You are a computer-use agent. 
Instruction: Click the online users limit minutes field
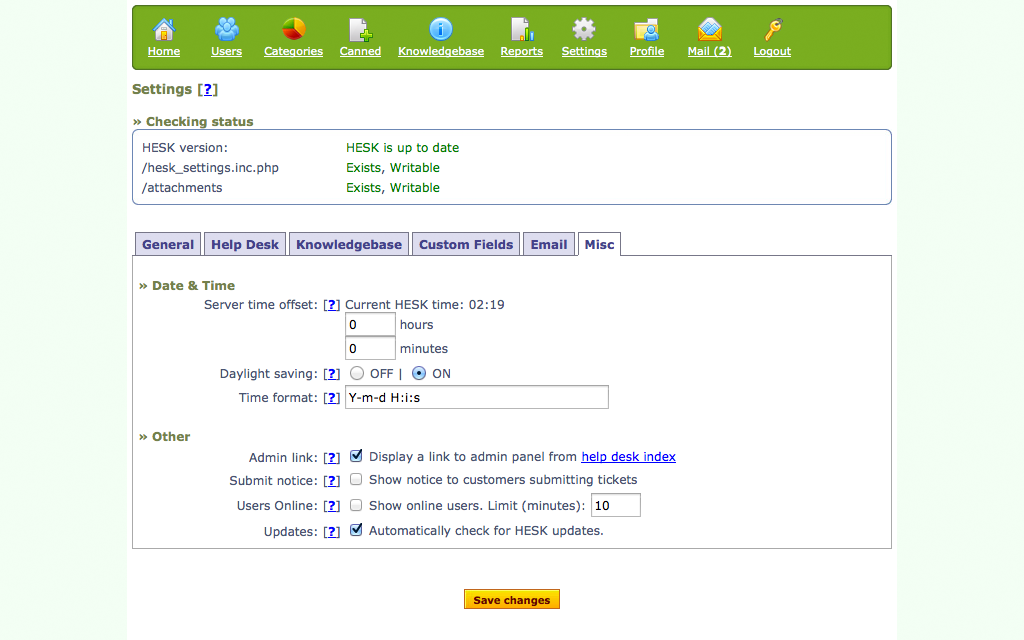(616, 506)
